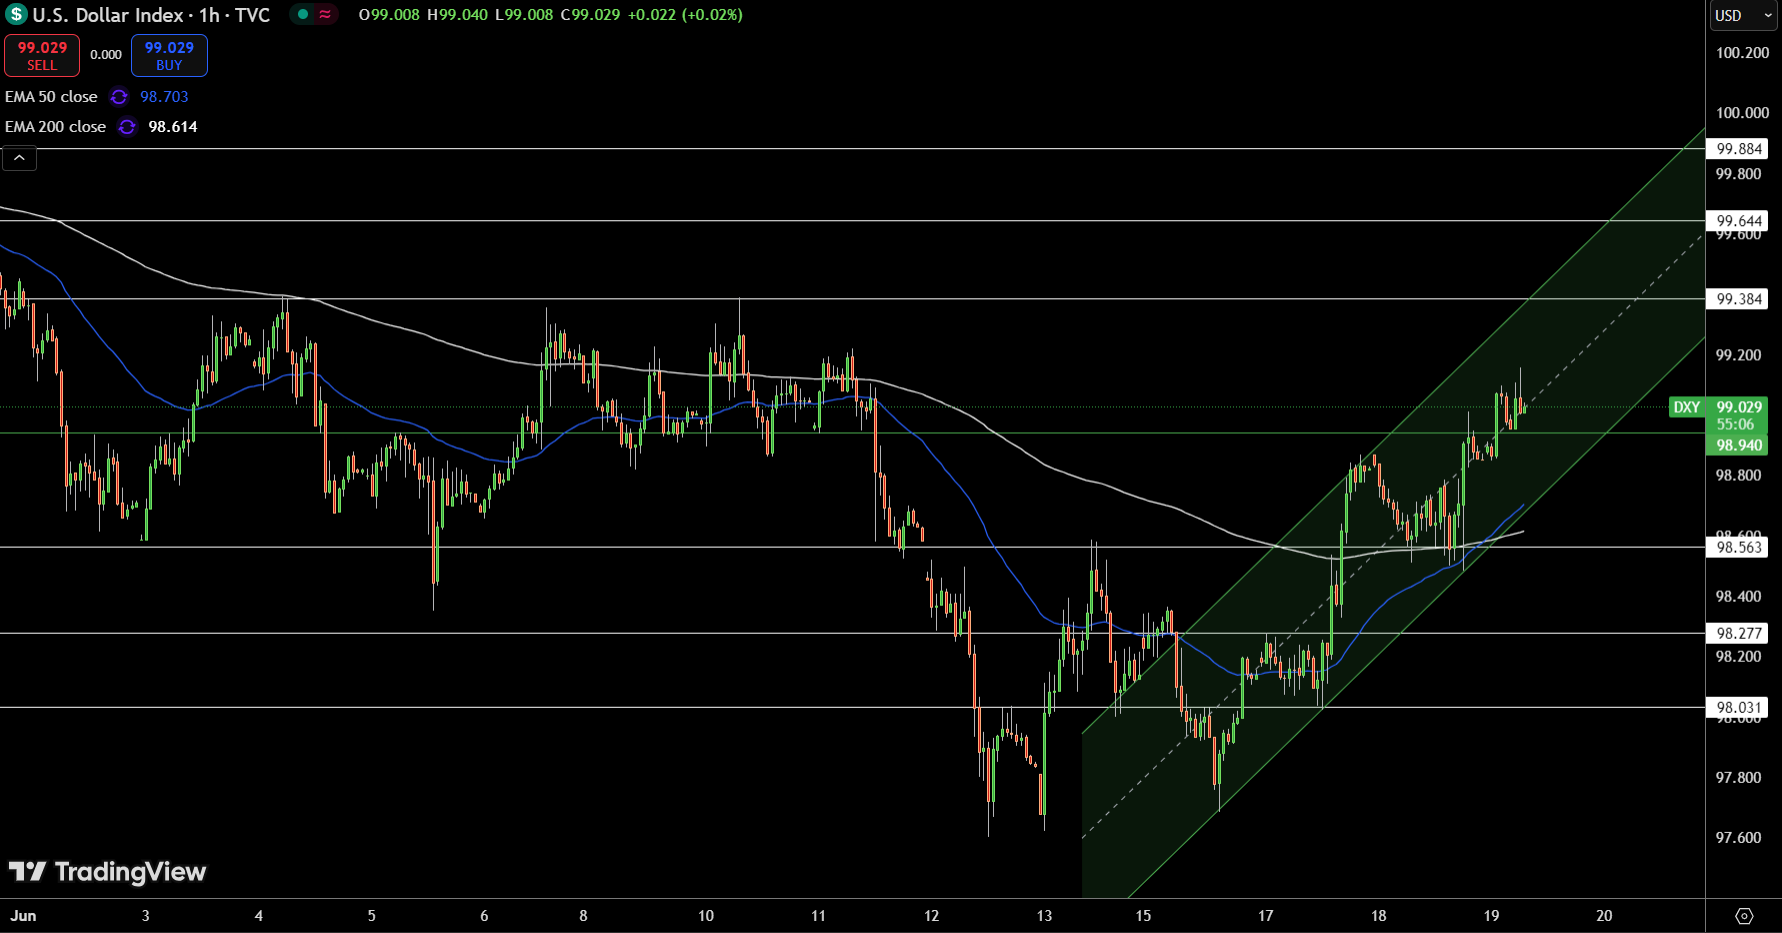Open chart settings gear icon

point(1744,916)
